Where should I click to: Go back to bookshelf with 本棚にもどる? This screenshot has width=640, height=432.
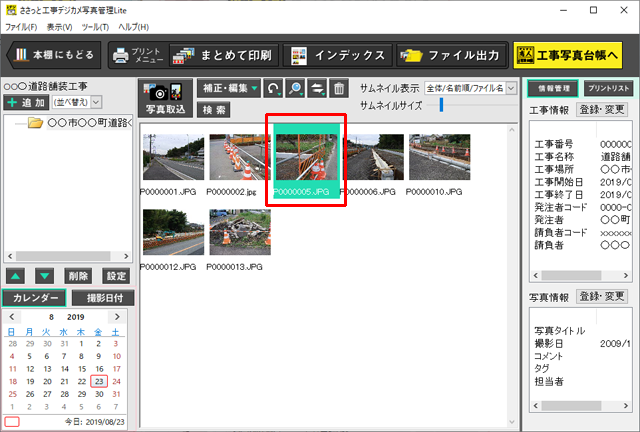click(54, 55)
